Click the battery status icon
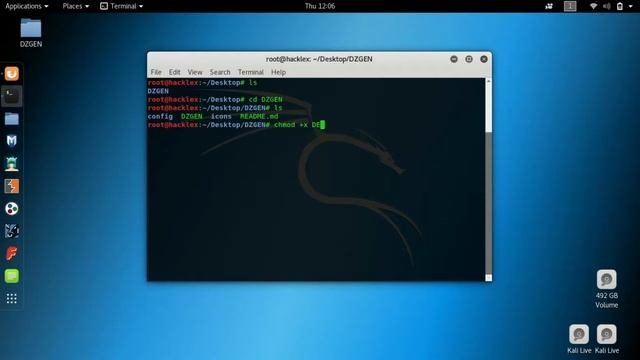Image resolution: width=640 pixels, height=360 pixels. click(620, 6)
